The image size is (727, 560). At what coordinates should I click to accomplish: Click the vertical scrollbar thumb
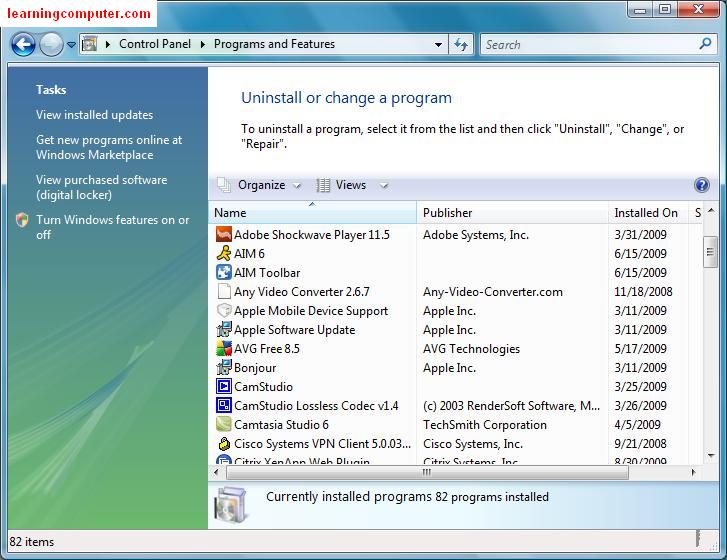click(710, 252)
